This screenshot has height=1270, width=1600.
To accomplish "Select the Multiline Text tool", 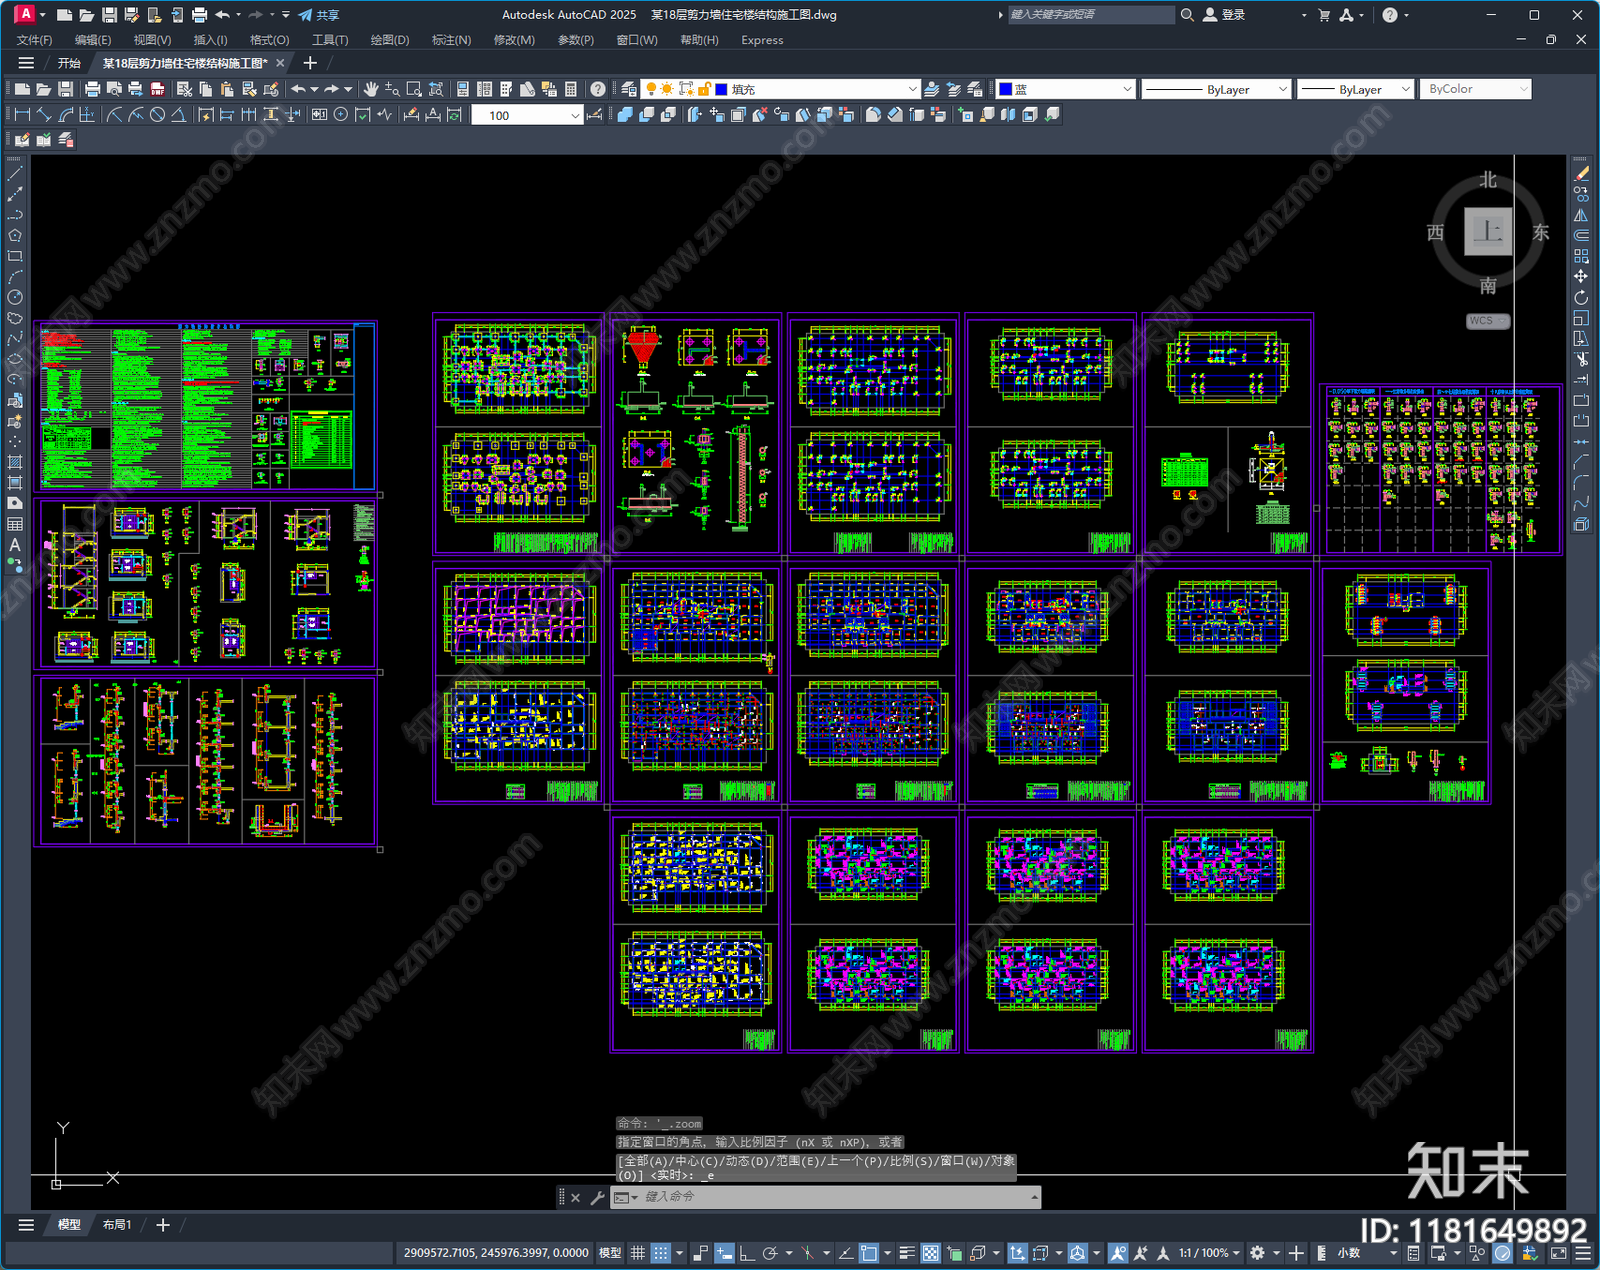I will (x=15, y=545).
